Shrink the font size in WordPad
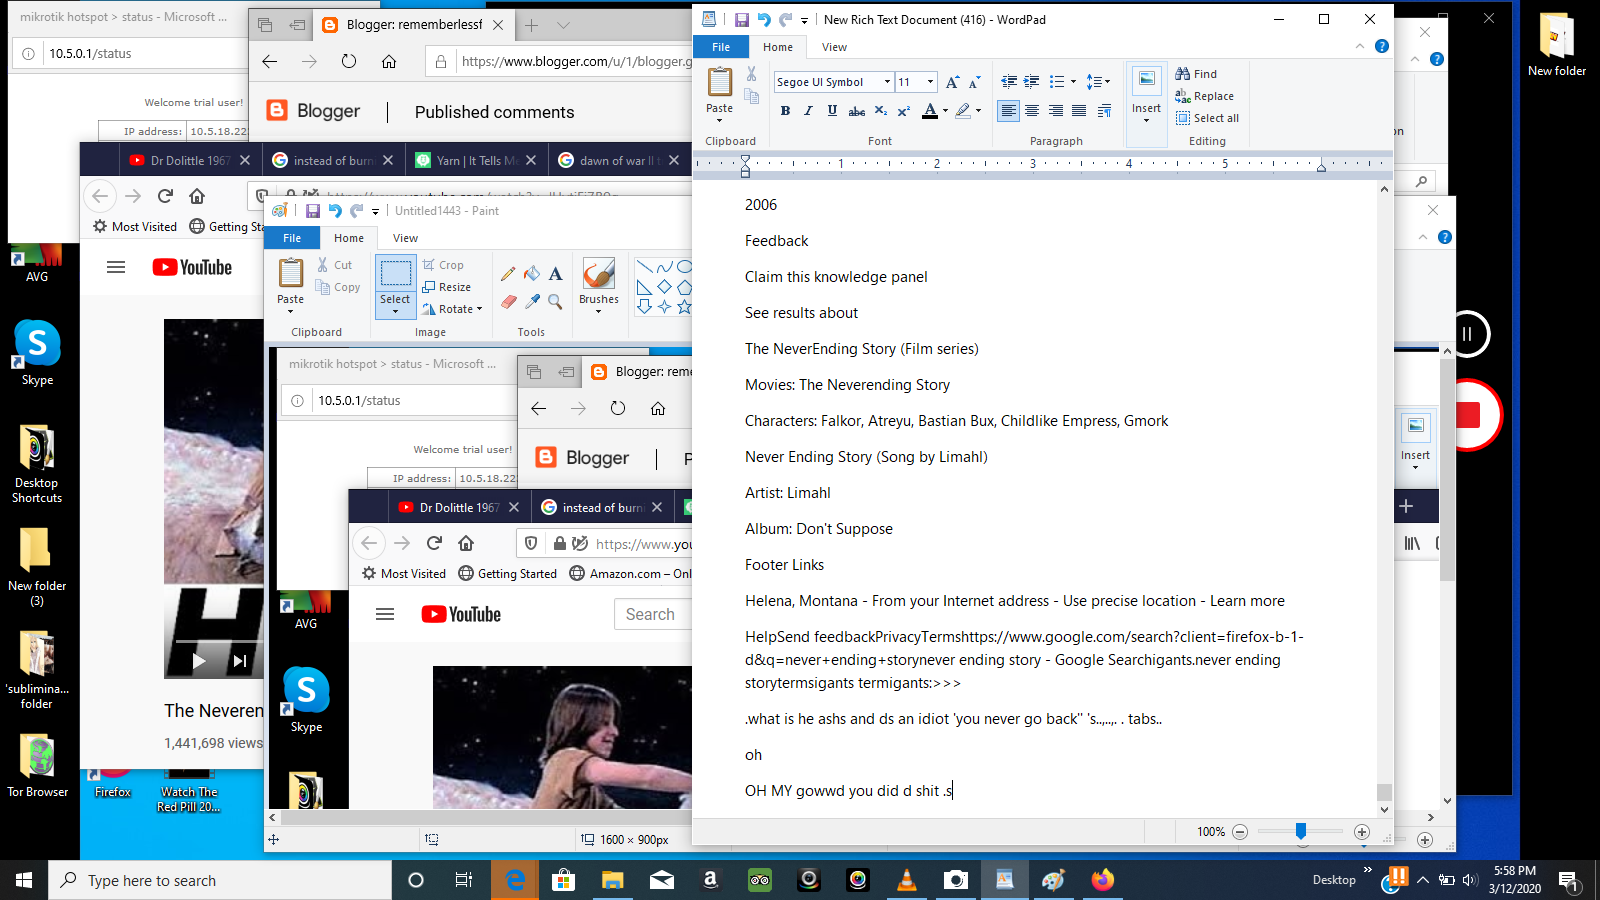 tap(975, 82)
